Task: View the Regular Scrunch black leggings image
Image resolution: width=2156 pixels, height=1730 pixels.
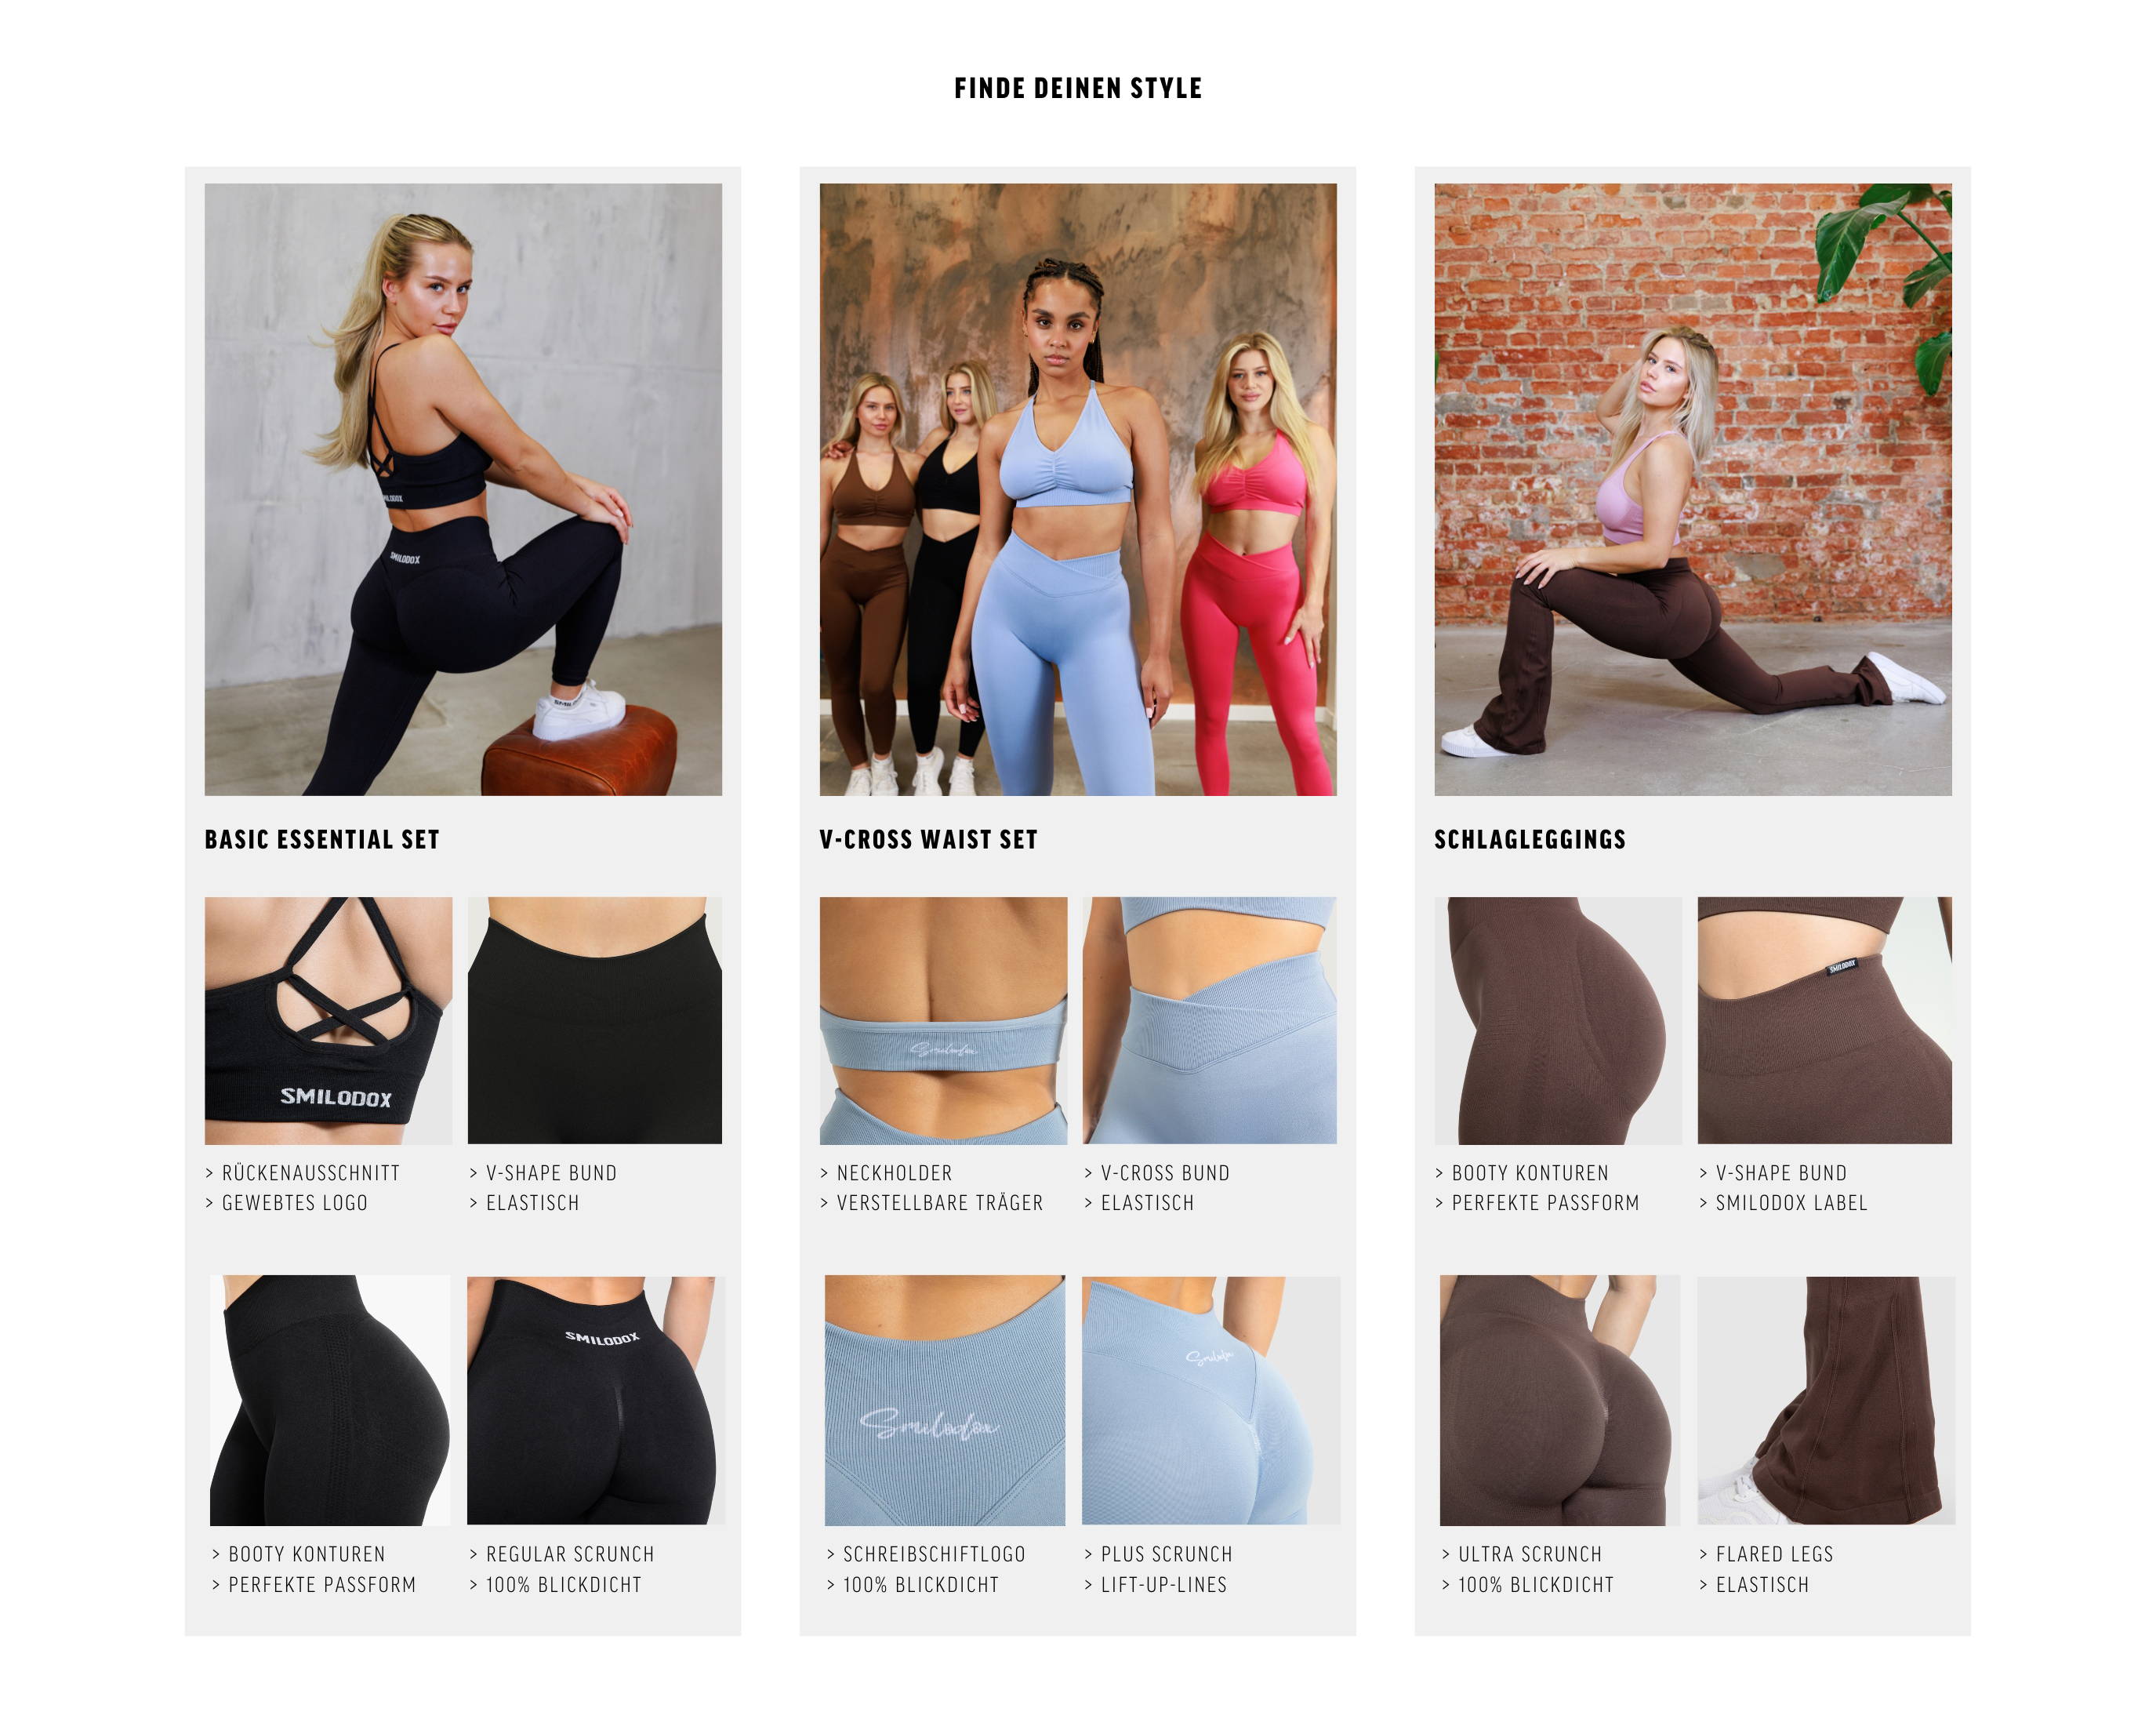Action: 596,1400
